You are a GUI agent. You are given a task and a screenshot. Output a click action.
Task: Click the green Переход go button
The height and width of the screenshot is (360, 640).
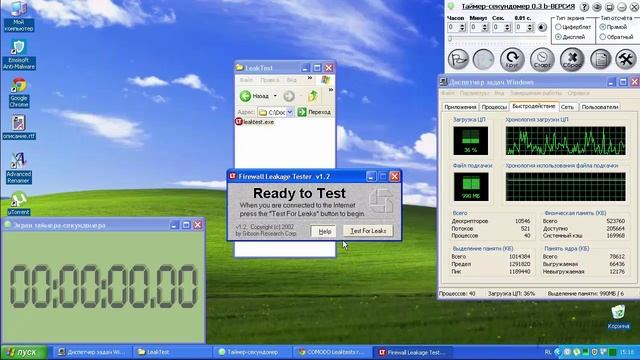[x=314, y=112]
